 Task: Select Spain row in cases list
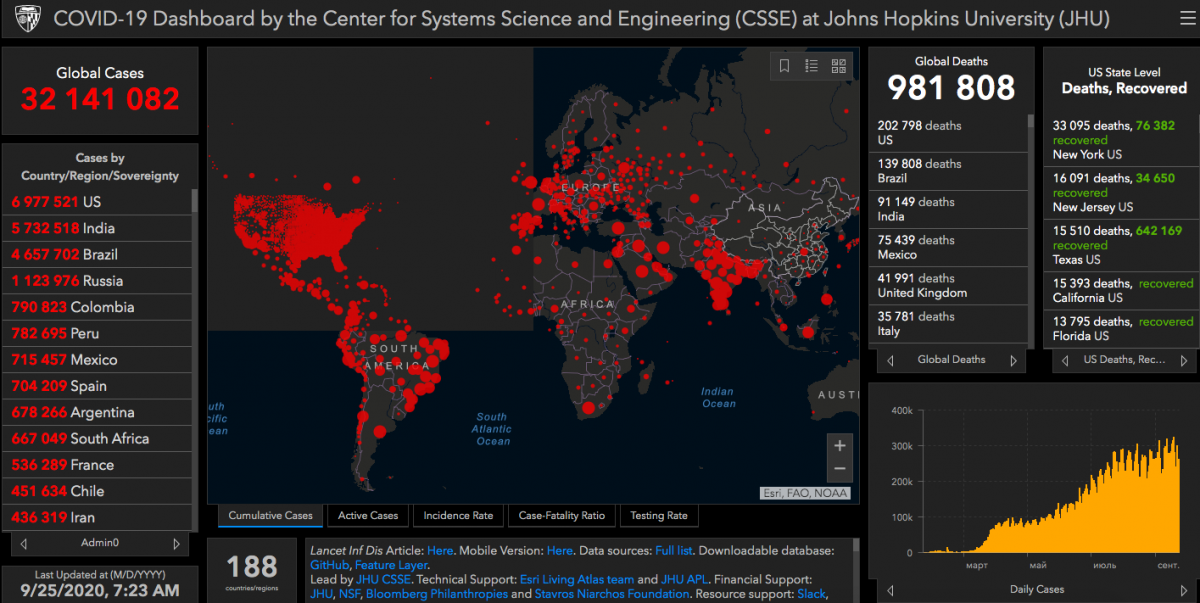pyautogui.click(x=98, y=386)
